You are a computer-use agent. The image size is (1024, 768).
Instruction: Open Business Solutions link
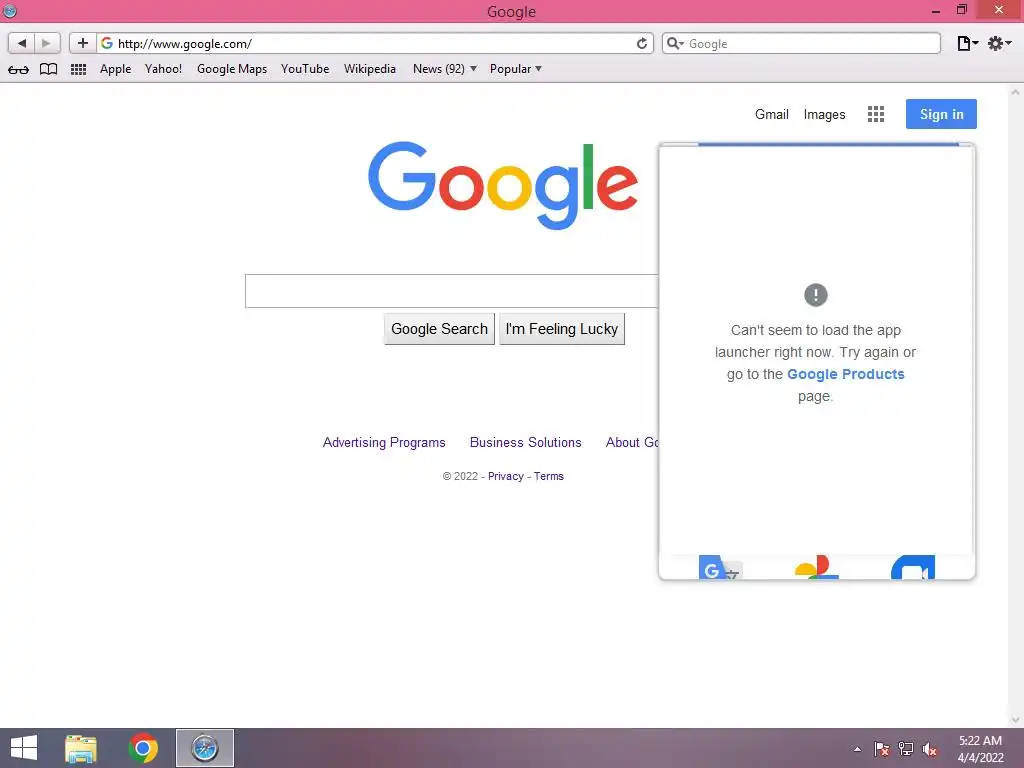tap(526, 442)
